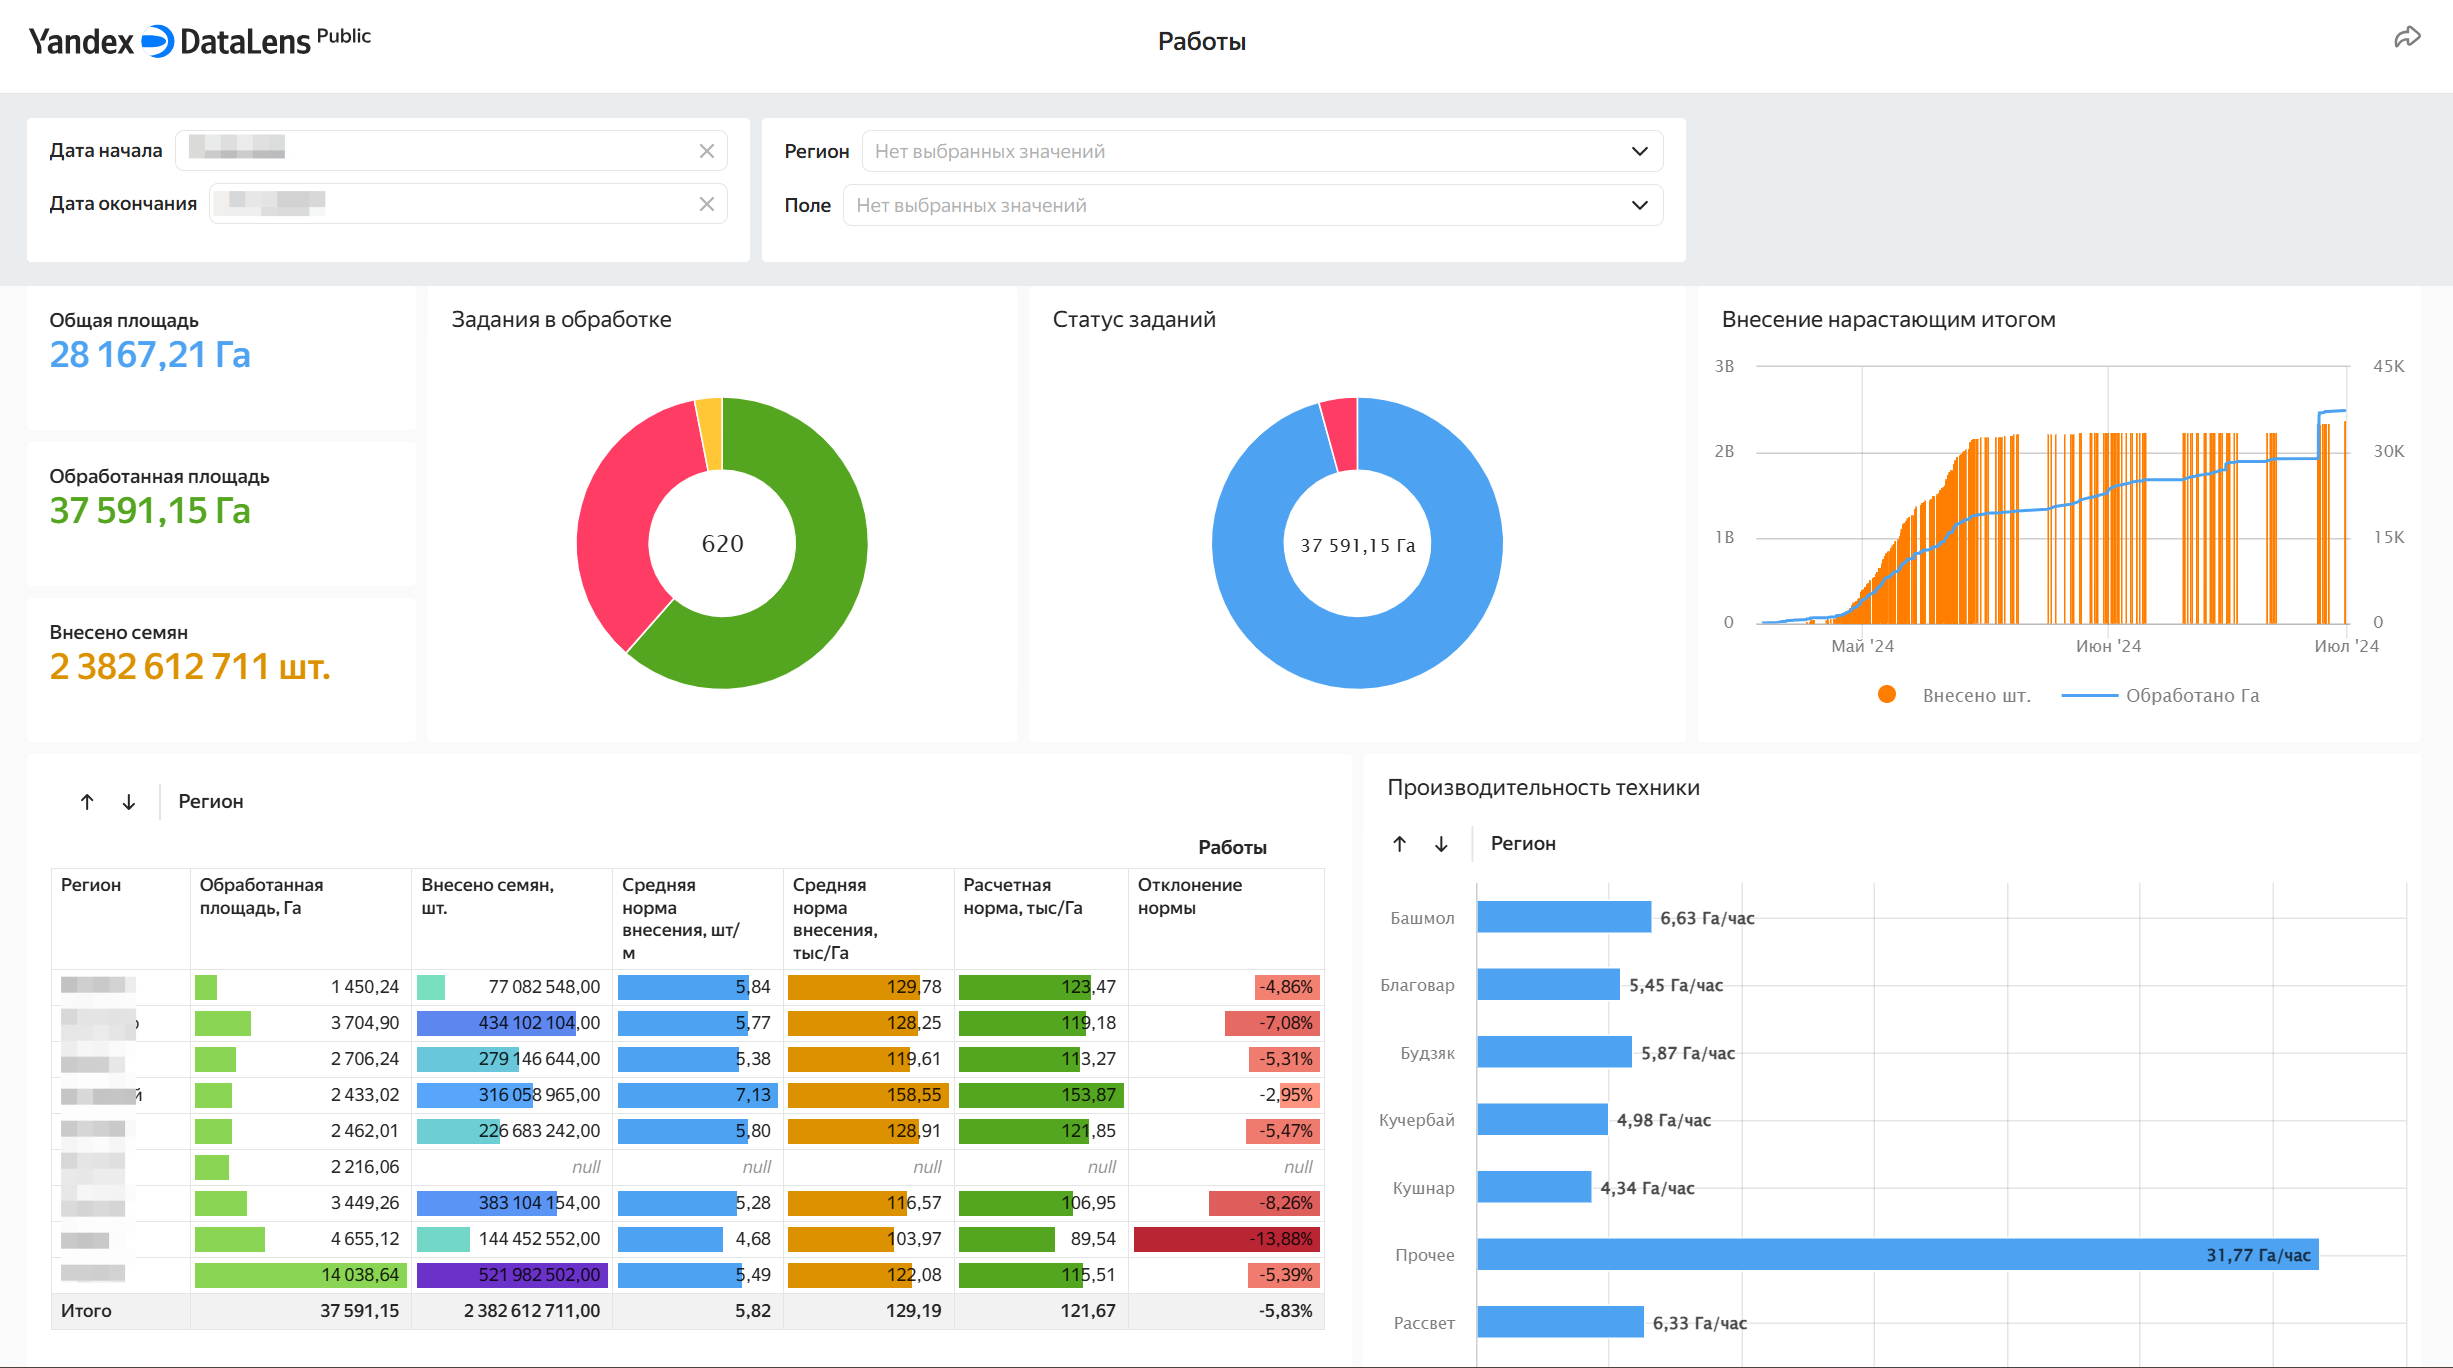Click the Отклонение нормы column header
The width and height of the screenshot is (2453, 1368).
[1189, 896]
